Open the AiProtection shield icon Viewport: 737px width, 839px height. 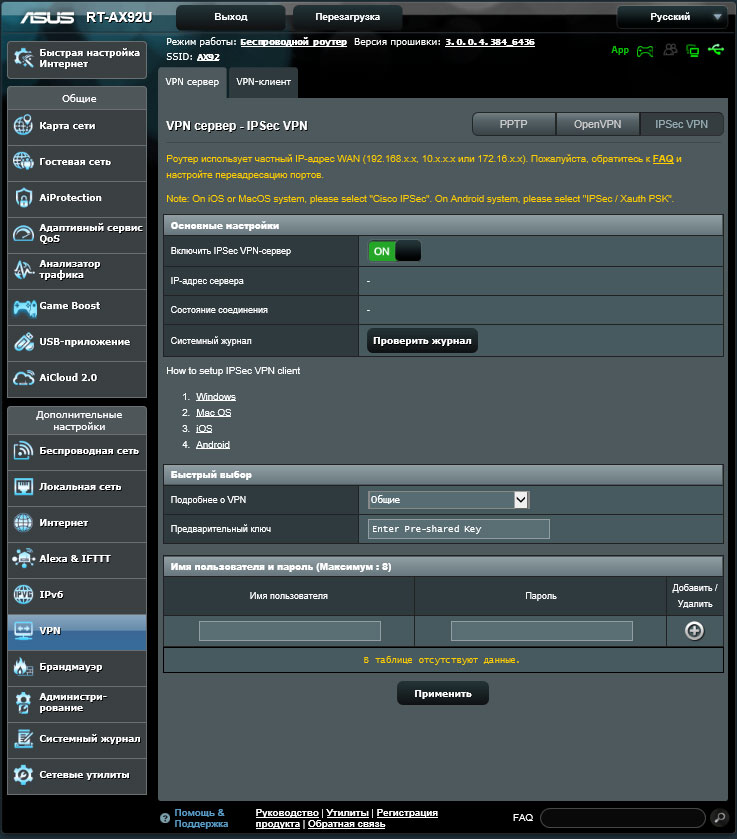pyautogui.click(x=23, y=197)
